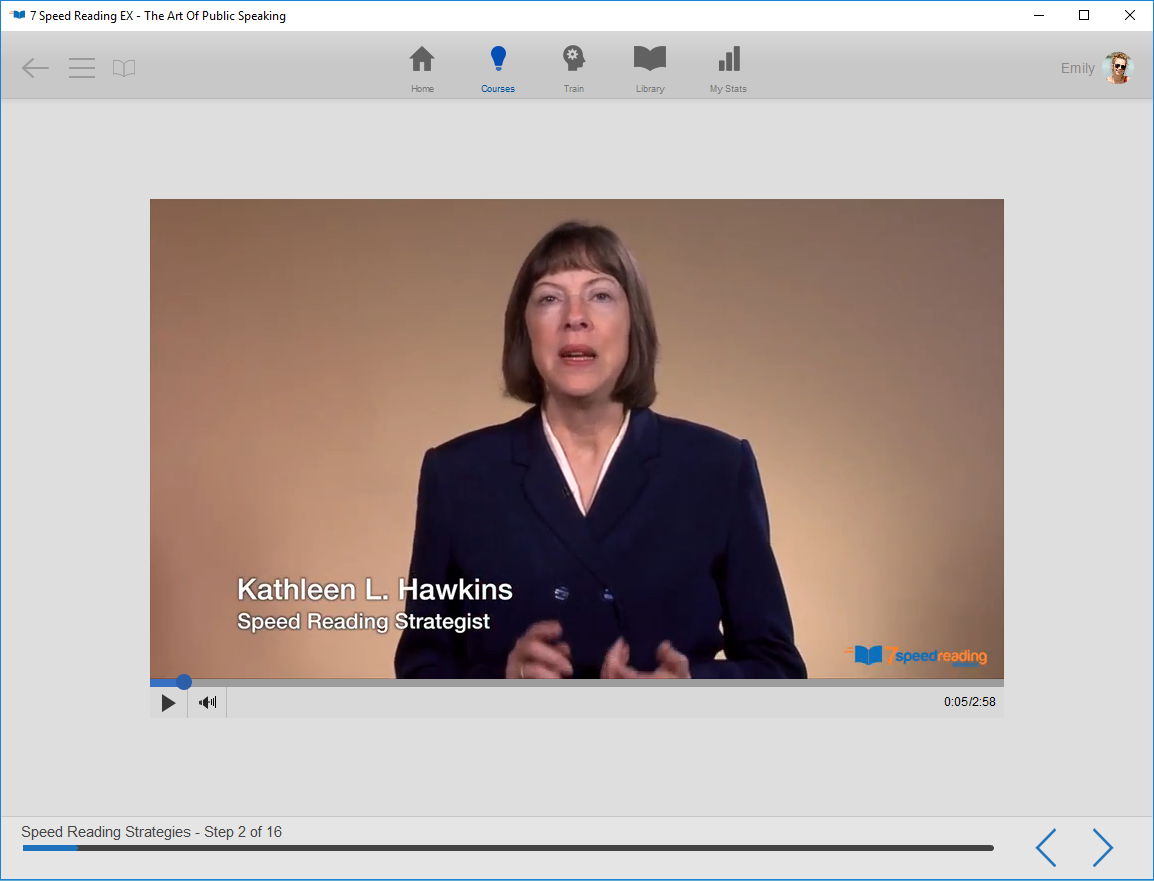This screenshot has height=881, width=1154.
Task: Minimize the 7 Speed Reading EX window
Action: 1038,15
